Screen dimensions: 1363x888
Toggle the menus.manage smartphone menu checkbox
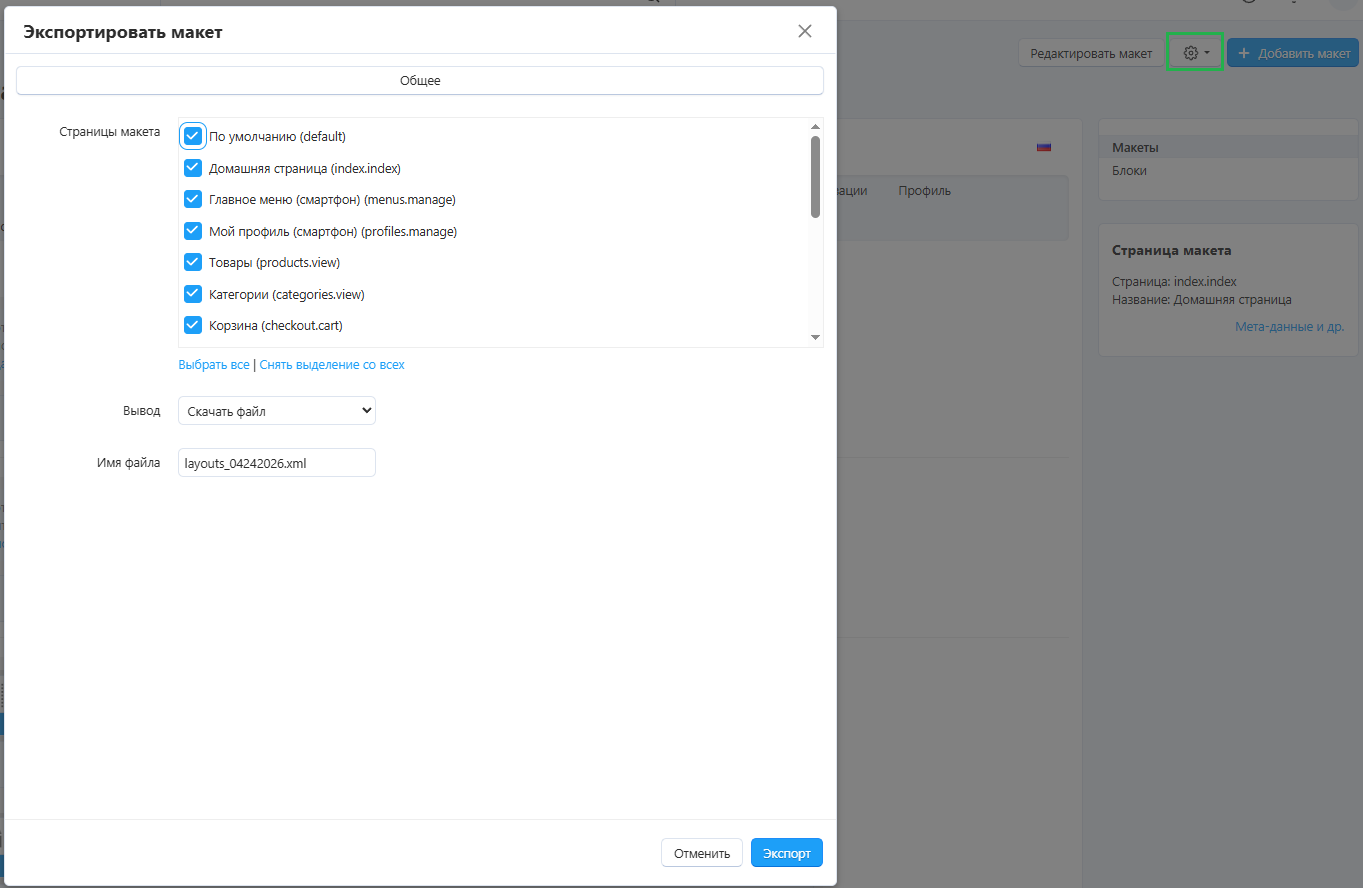[x=193, y=200]
